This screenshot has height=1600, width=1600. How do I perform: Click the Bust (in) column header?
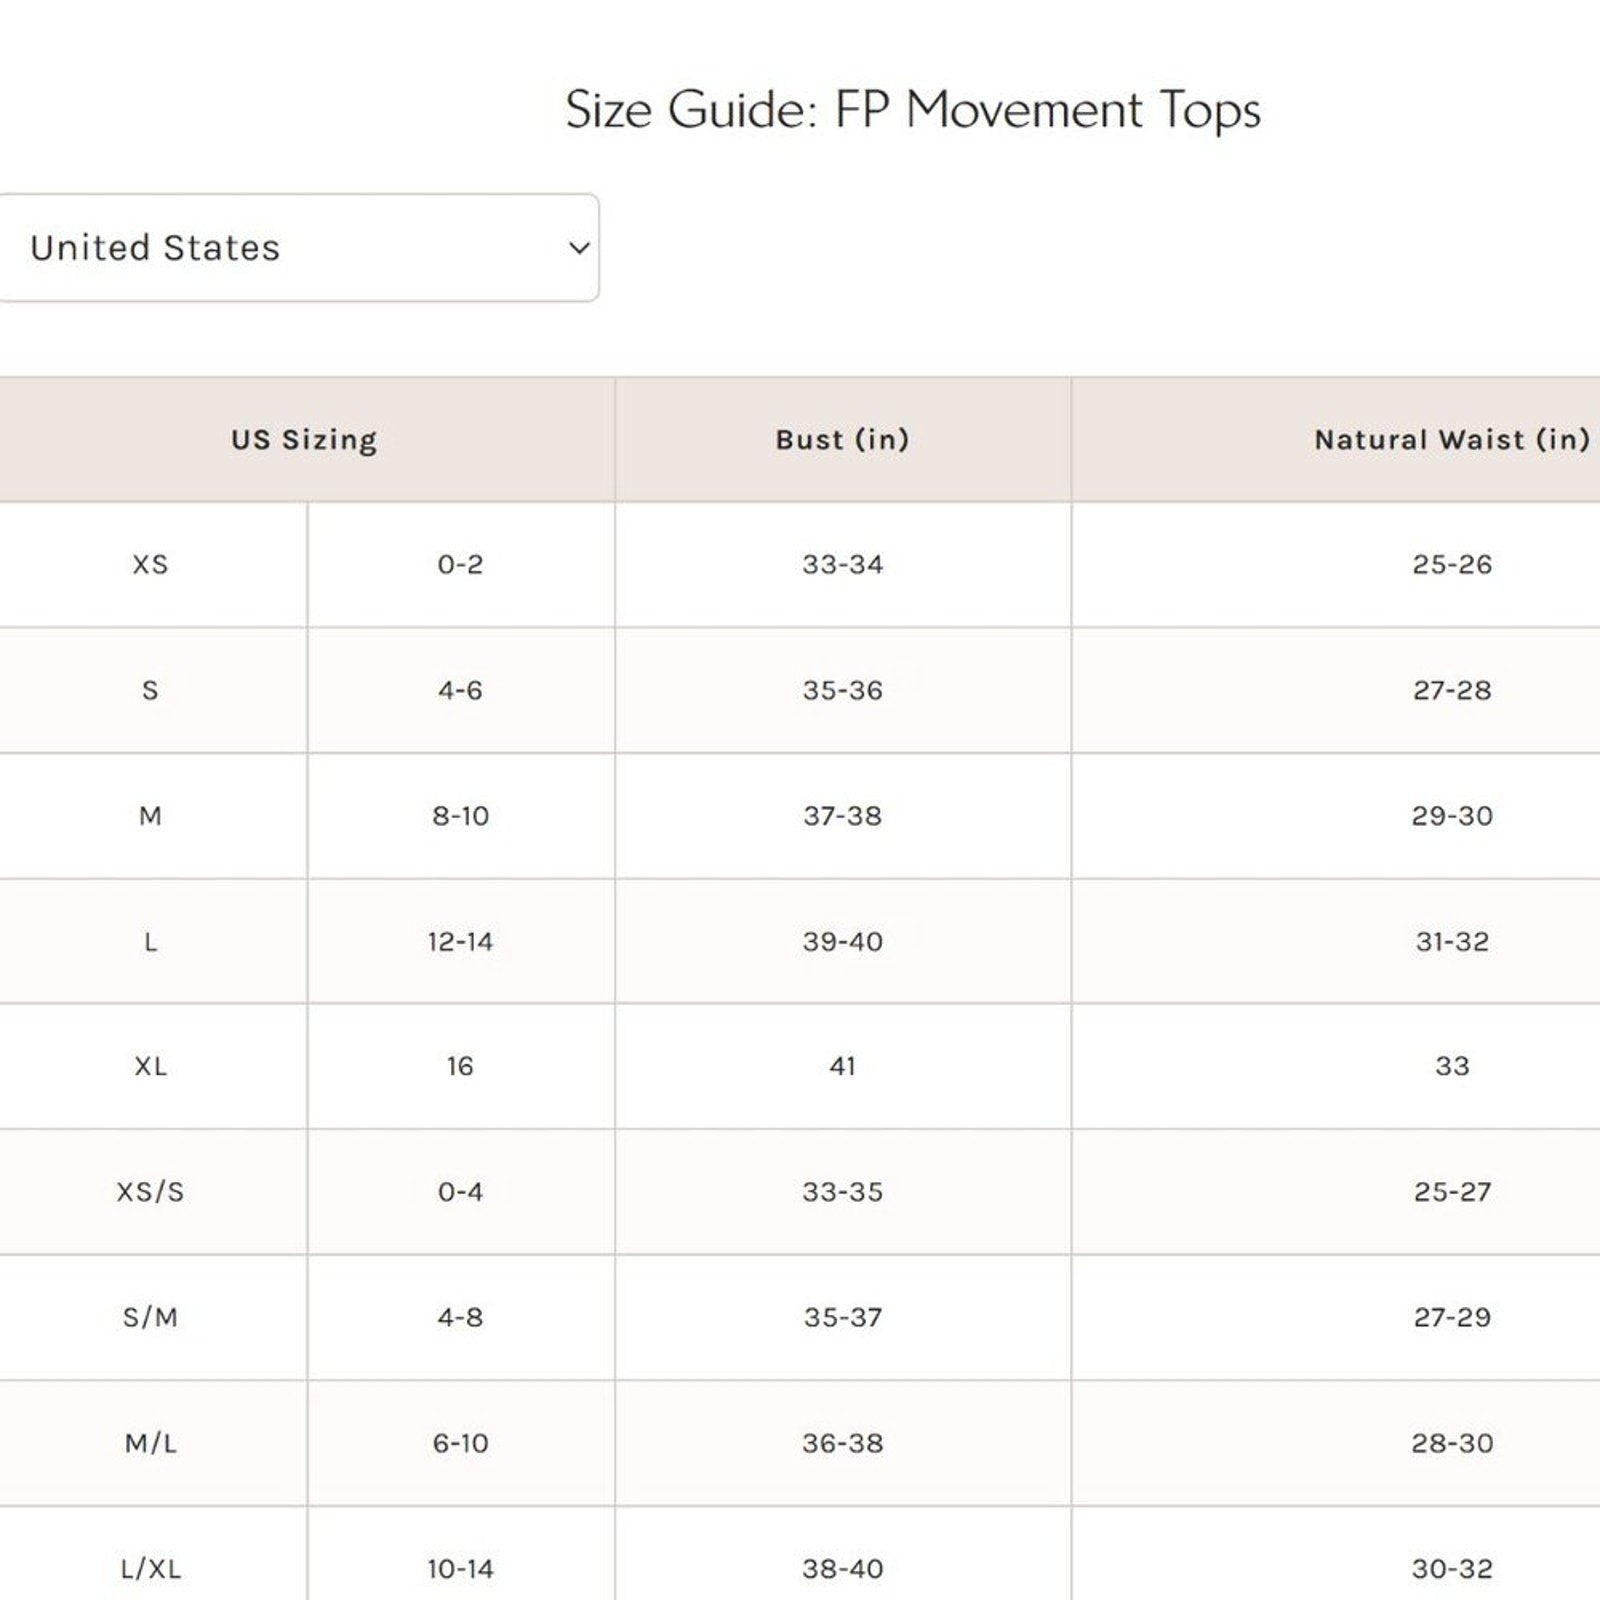tap(842, 440)
